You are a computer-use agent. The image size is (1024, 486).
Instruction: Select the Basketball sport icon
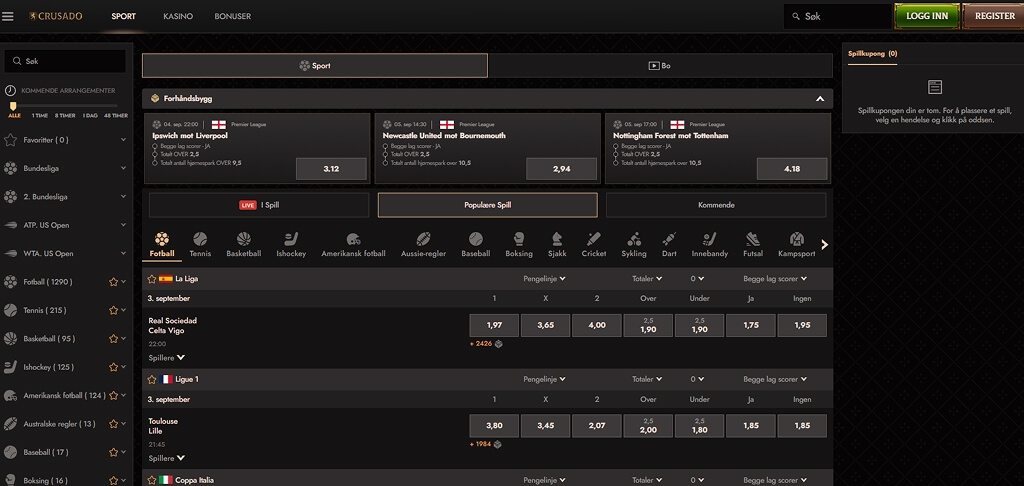click(x=244, y=239)
